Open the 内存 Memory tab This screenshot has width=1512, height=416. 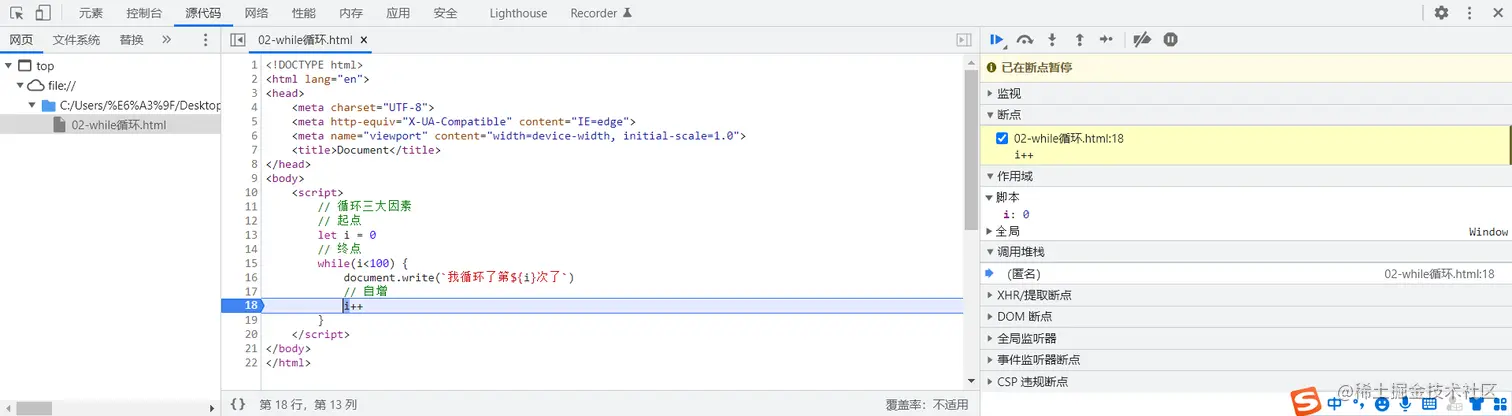pyautogui.click(x=351, y=13)
